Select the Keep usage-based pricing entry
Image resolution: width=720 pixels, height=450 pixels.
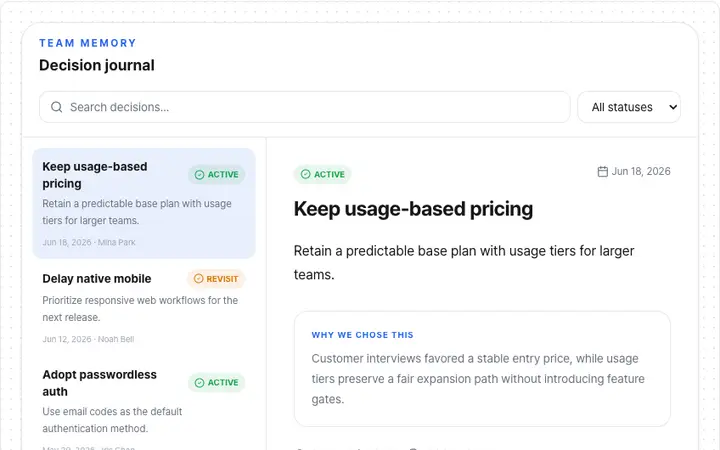click(144, 203)
